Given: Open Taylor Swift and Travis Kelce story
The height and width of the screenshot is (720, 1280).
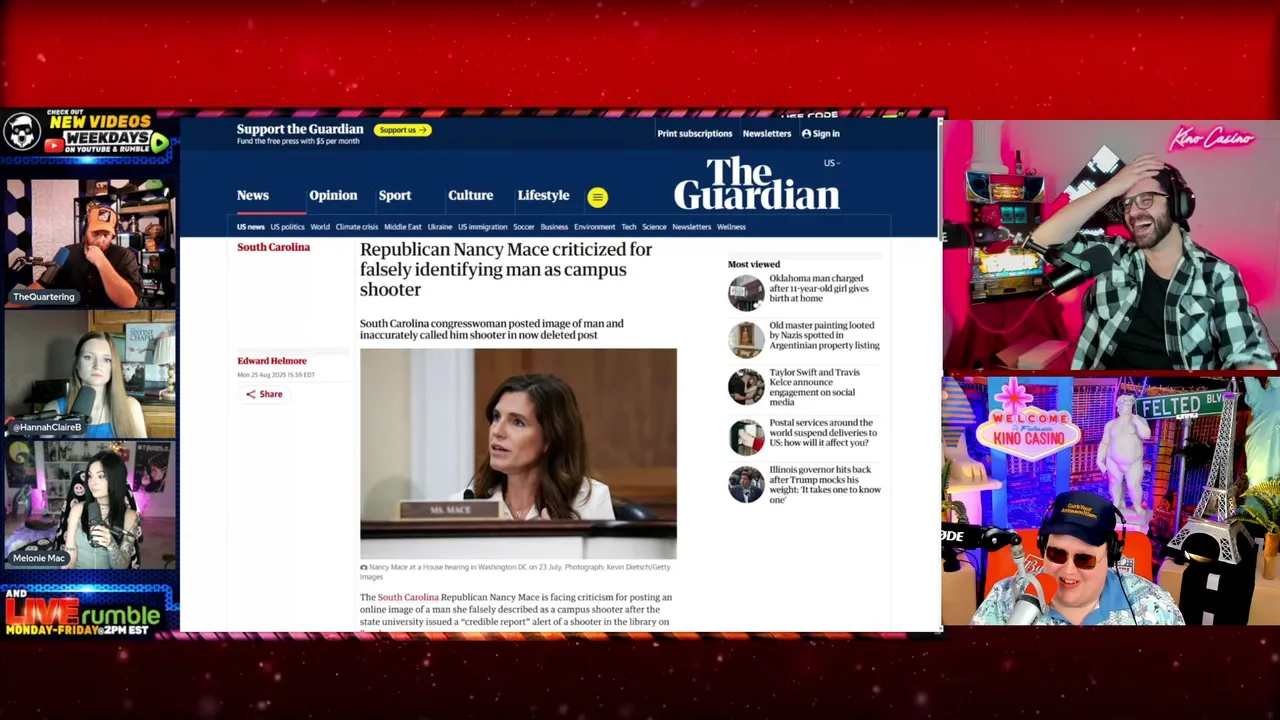Looking at the screenshot, I should 814,387.
